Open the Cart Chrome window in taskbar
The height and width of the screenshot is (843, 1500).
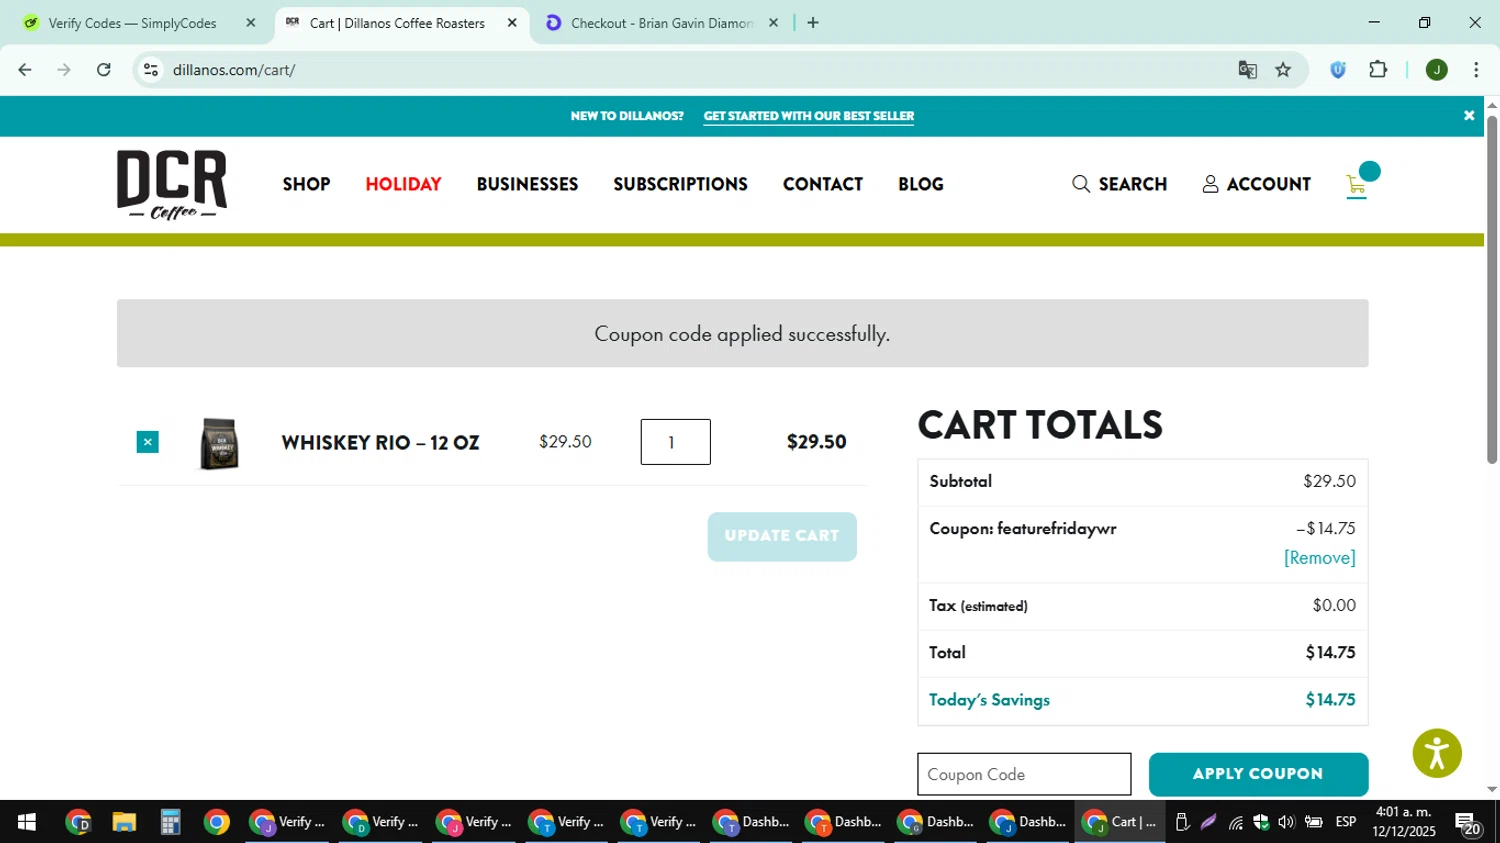click(x=1120, y=822)
